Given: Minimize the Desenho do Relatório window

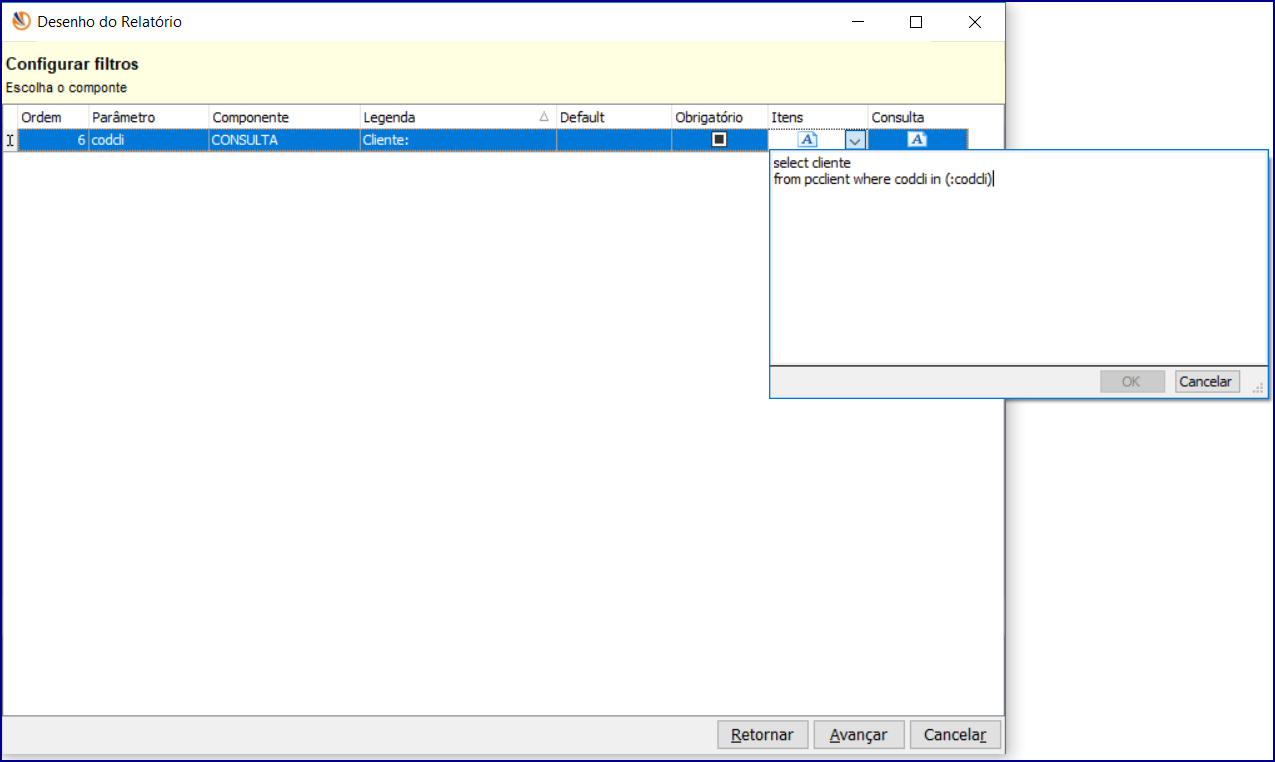Looking at the screenshot, I should (858, 22).
